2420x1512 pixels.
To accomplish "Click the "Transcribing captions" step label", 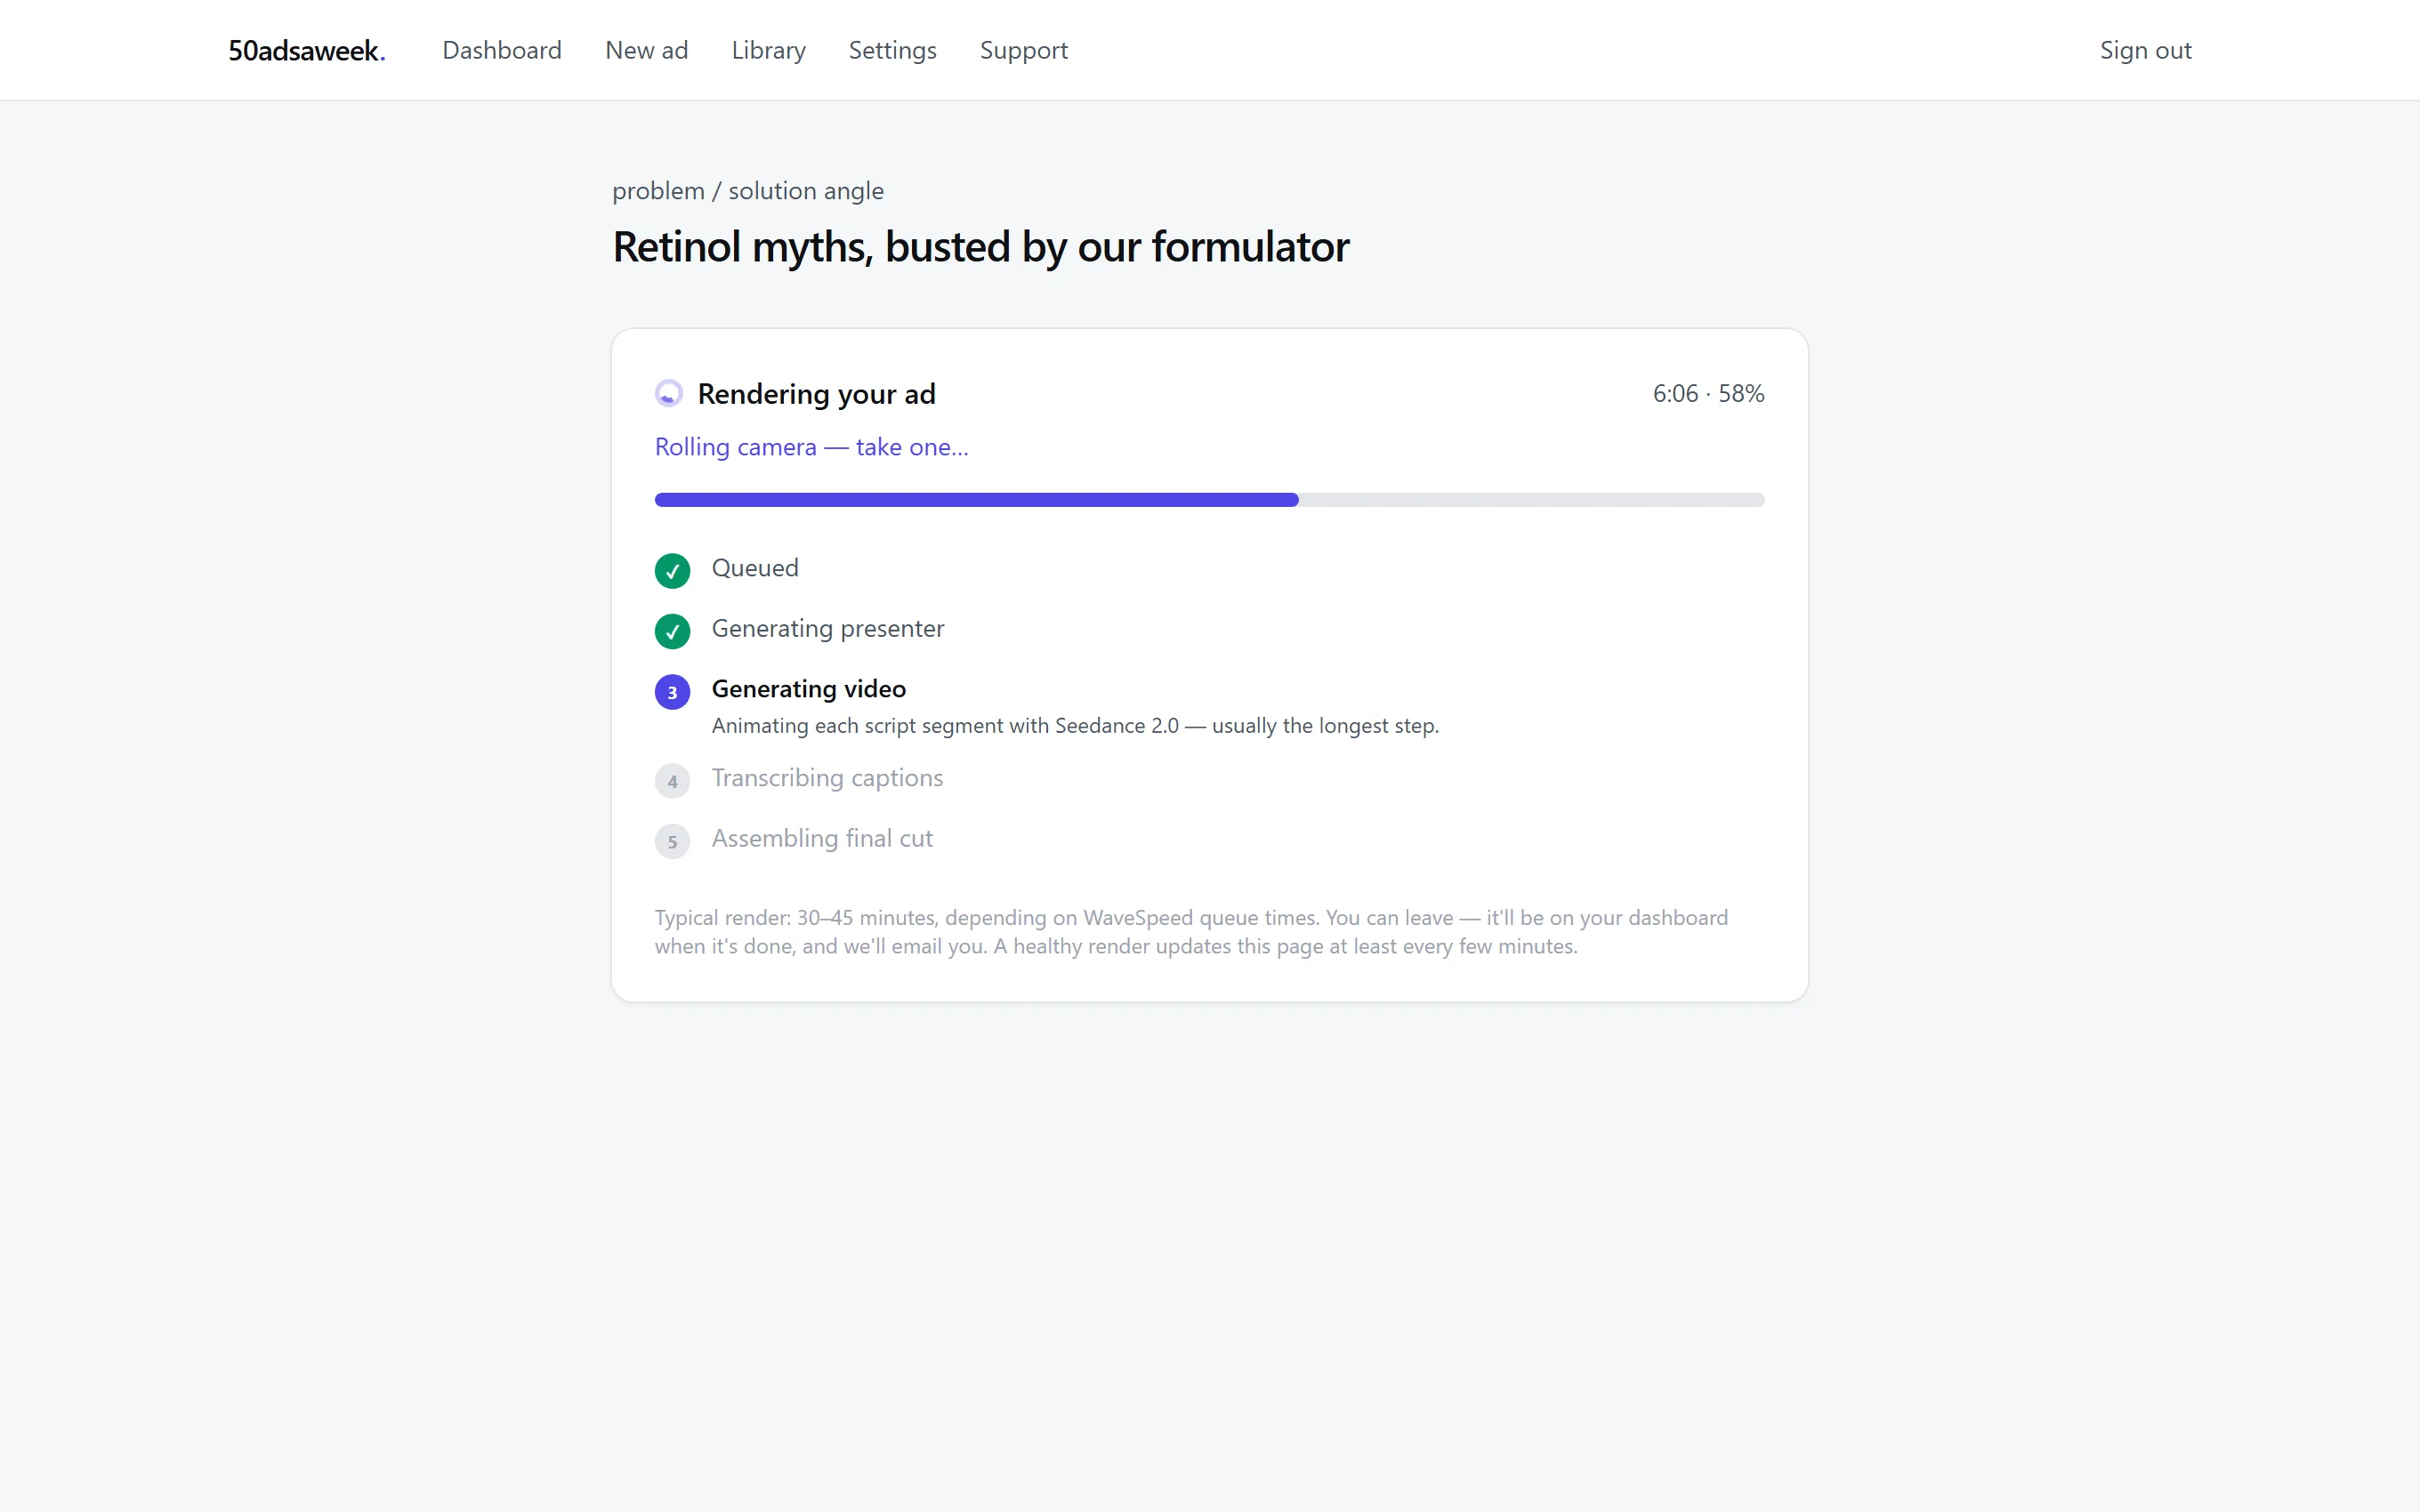I will [827, 778].
